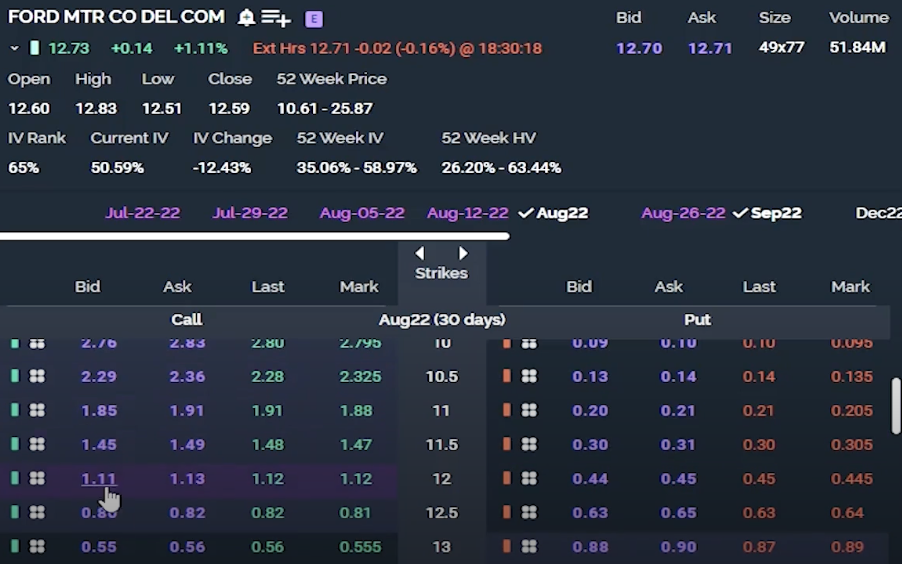This screenshot has height=564, width=902.
Task: Open put grid icon for strike 10.5
Action: (x=529, y=376)
